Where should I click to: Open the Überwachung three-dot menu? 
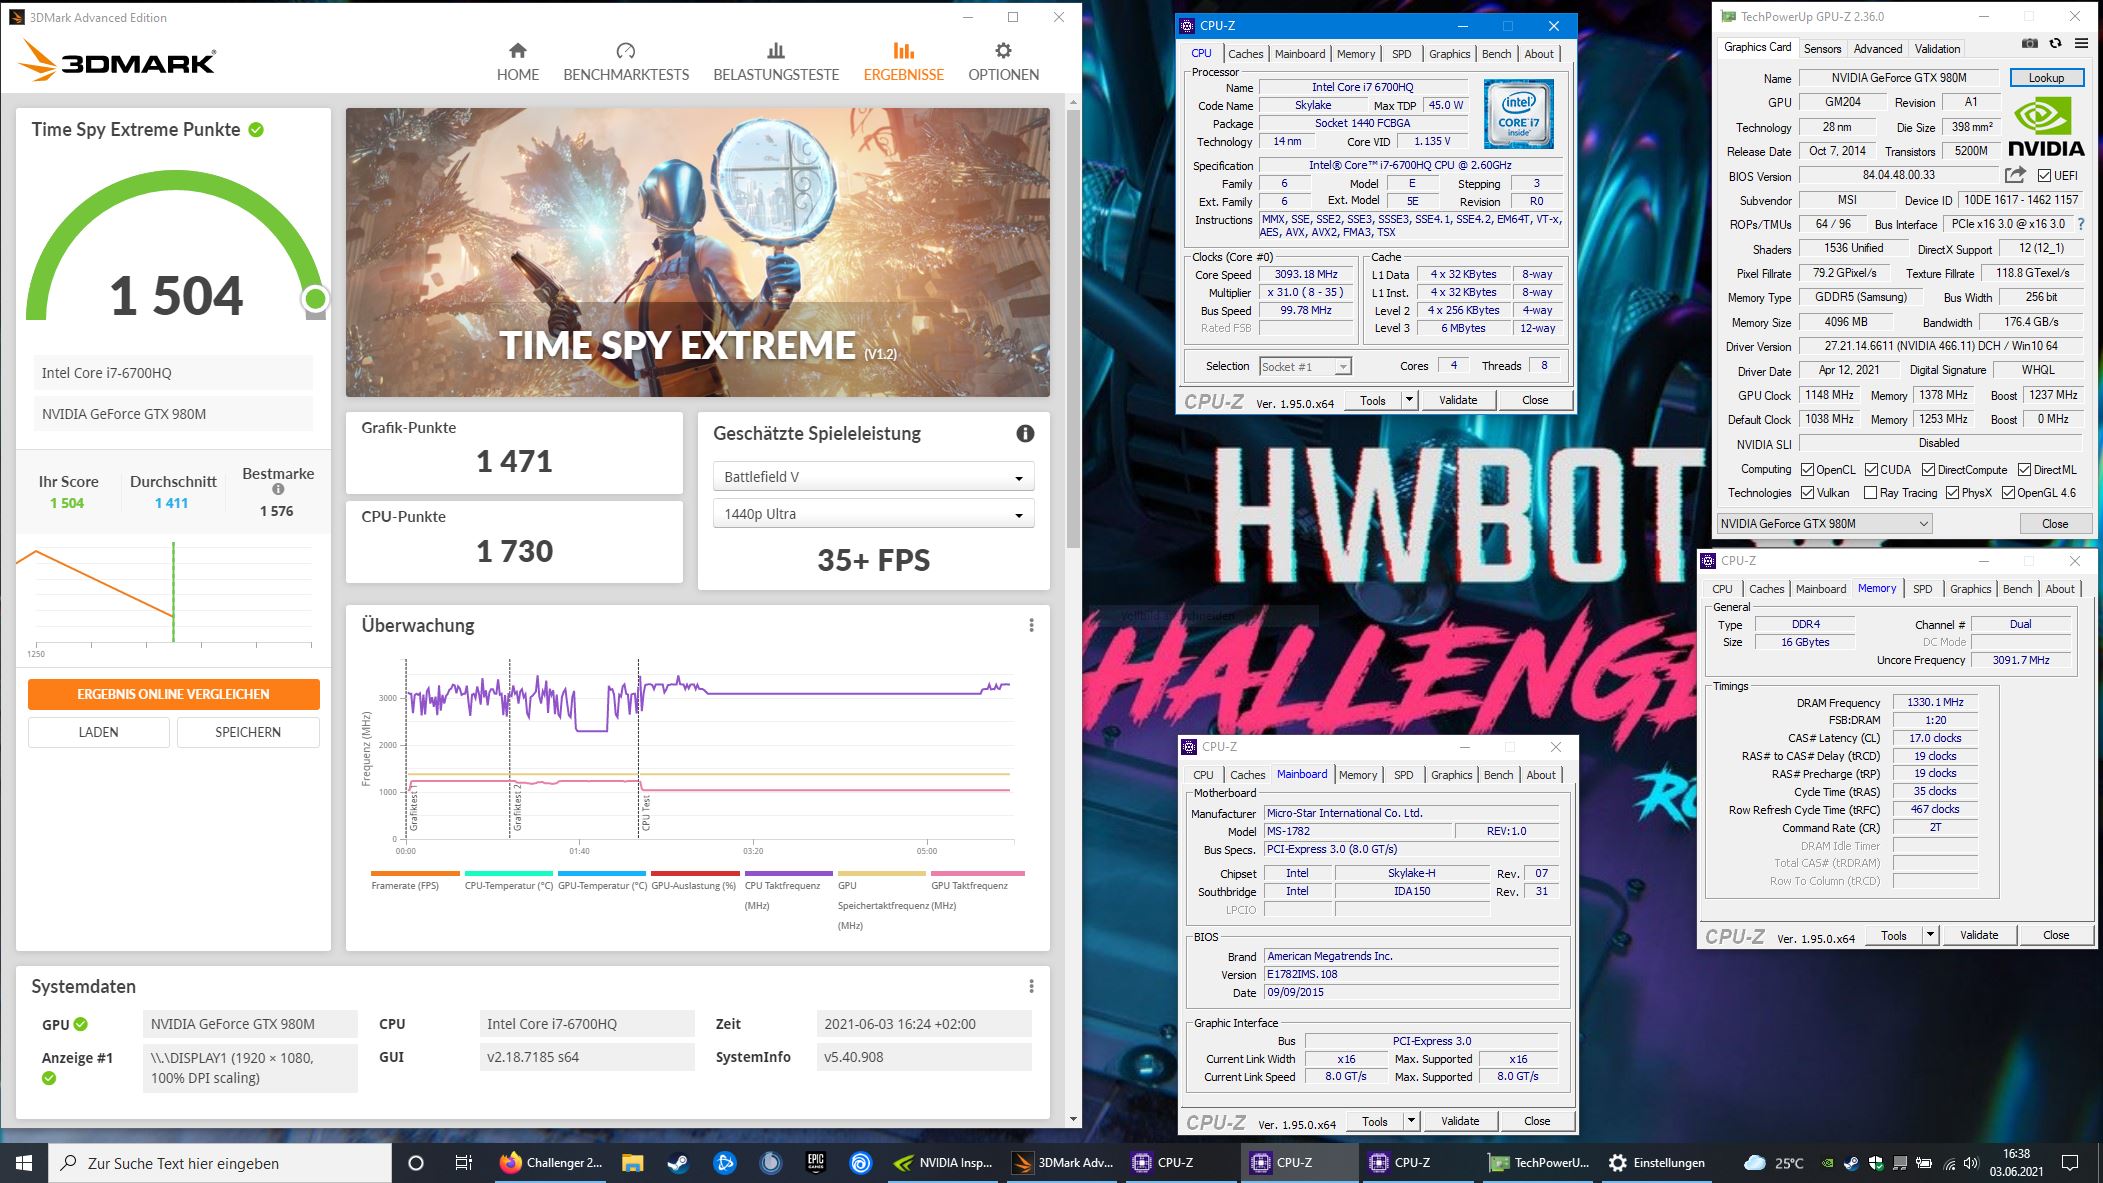1031,625
